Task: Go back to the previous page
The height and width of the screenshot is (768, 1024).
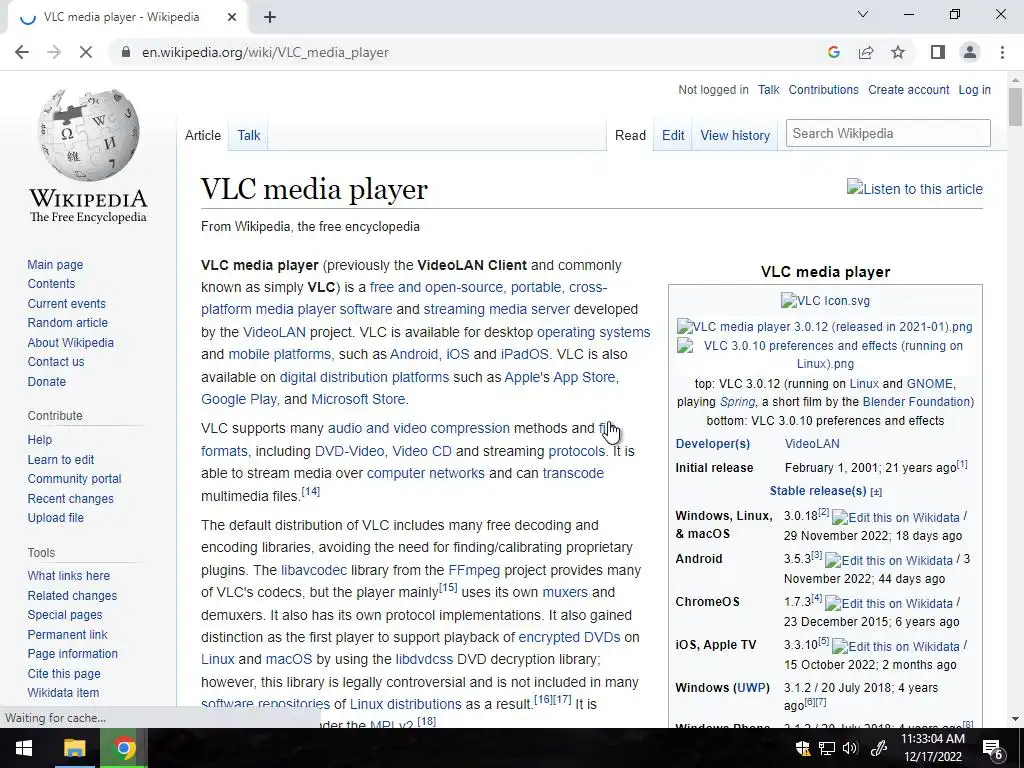Action: pyautogui.click(x=22, y=52)
